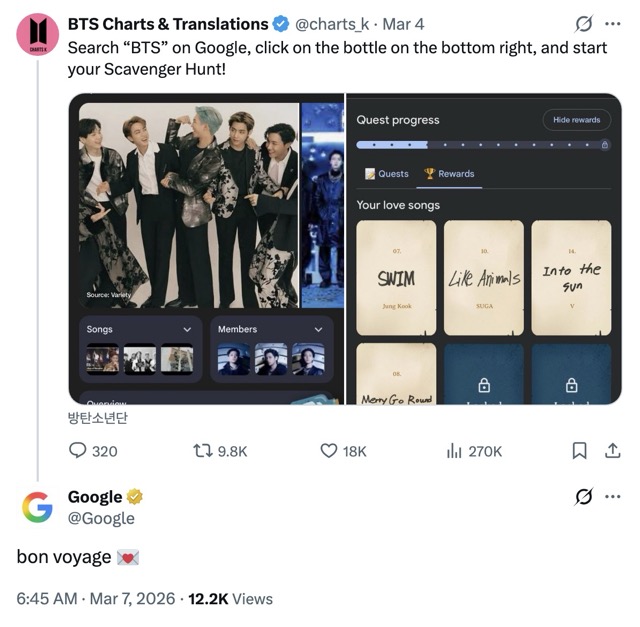Open the SWIM love song card
The image size is (640, 627).
pos(396,277)
